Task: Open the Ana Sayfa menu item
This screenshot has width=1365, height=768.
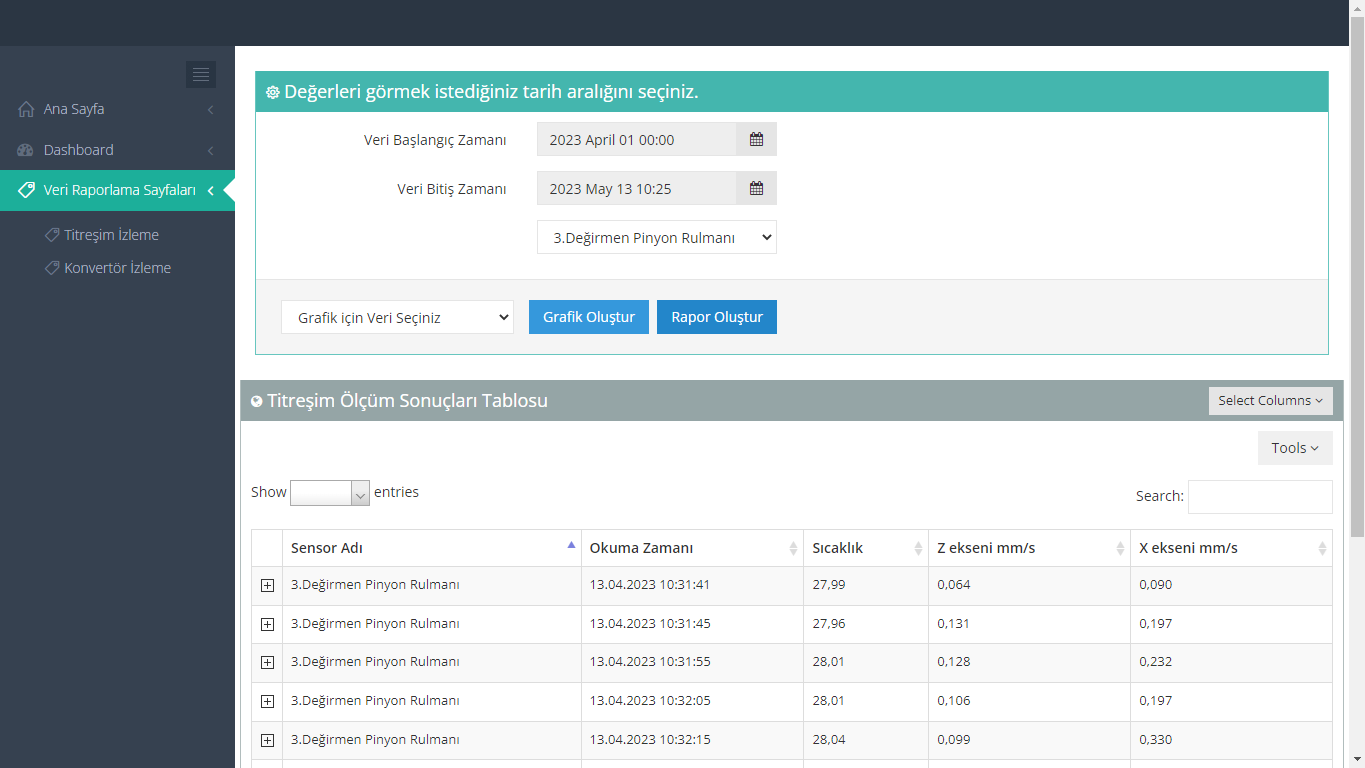Action: pos(117,109)
